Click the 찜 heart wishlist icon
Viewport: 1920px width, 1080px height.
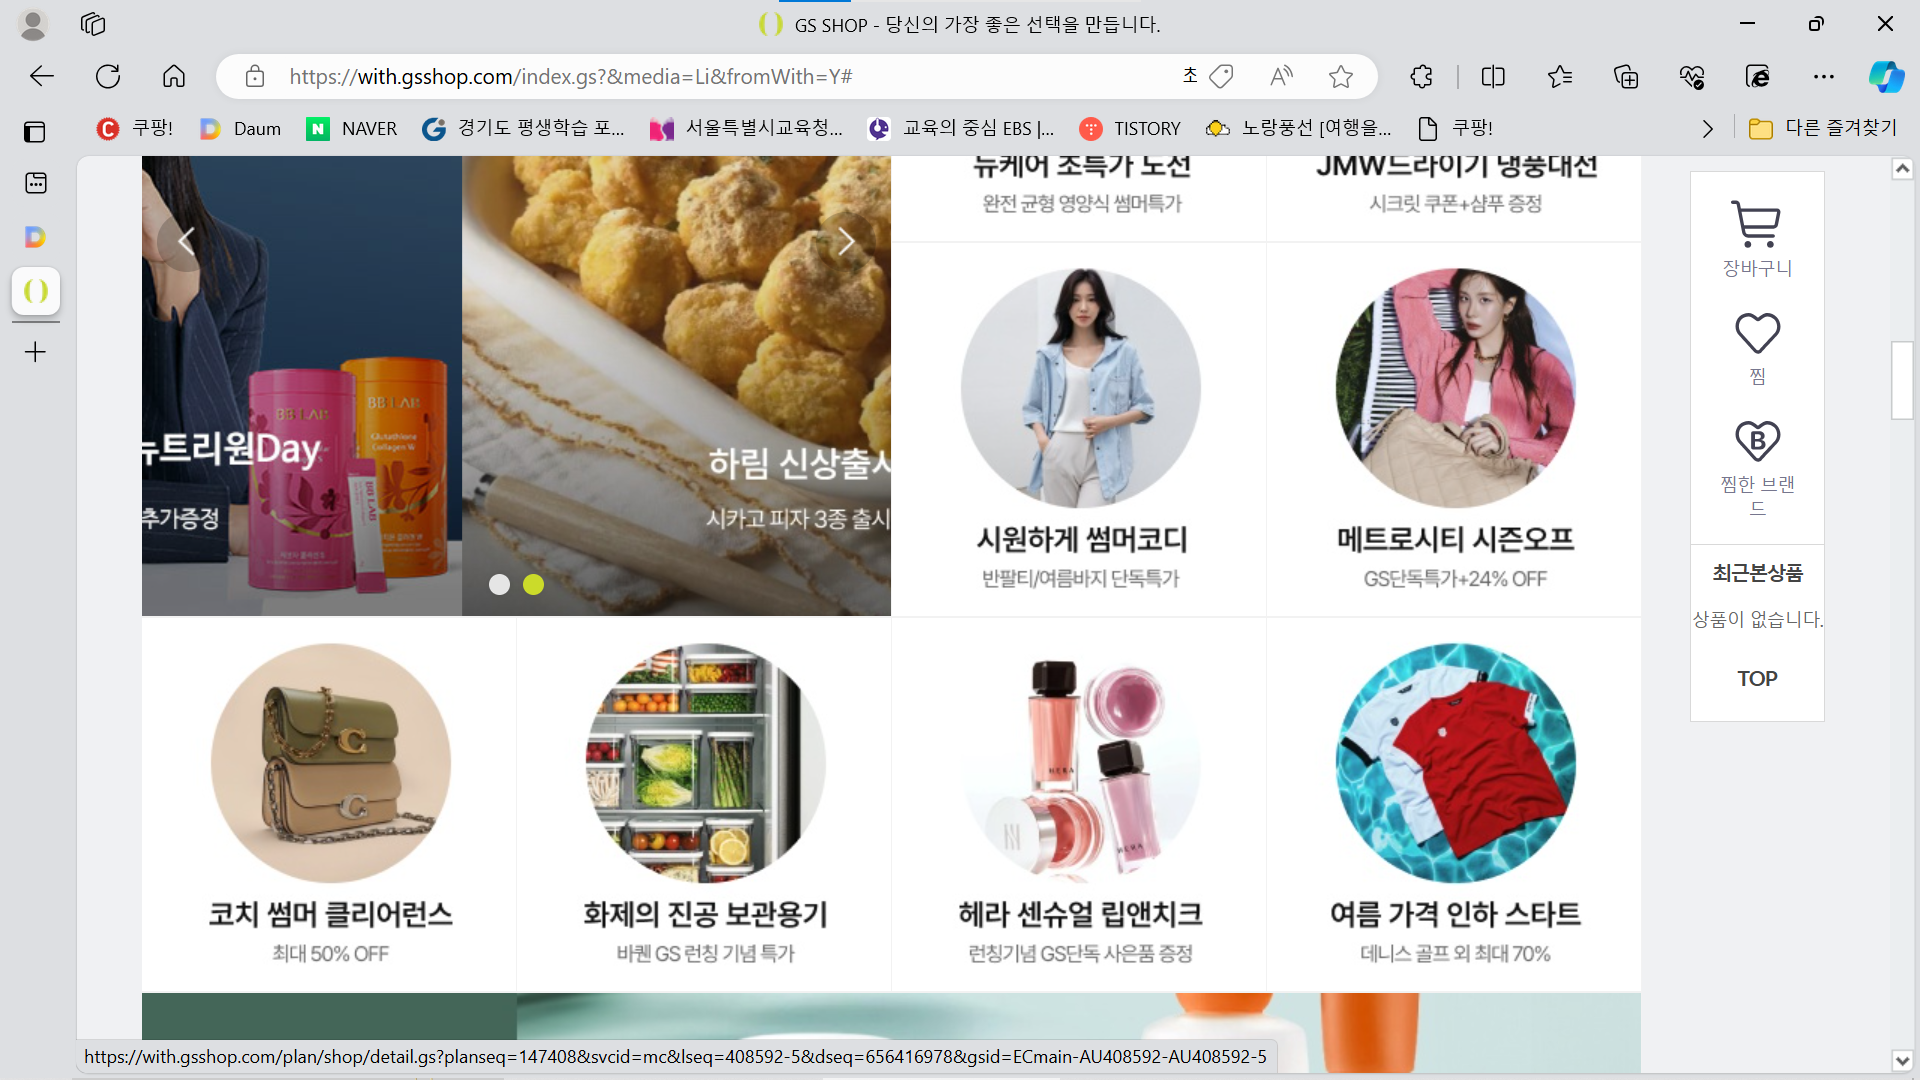(1757, 334)
